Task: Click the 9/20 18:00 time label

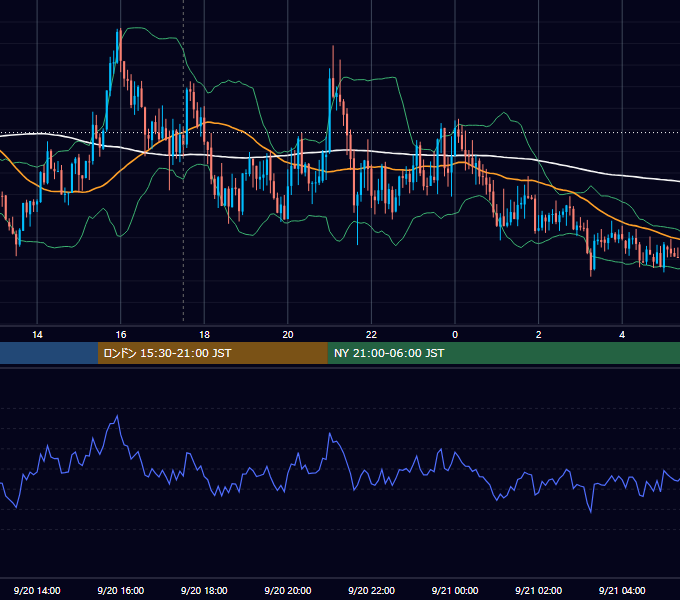Action: [204, 590]
